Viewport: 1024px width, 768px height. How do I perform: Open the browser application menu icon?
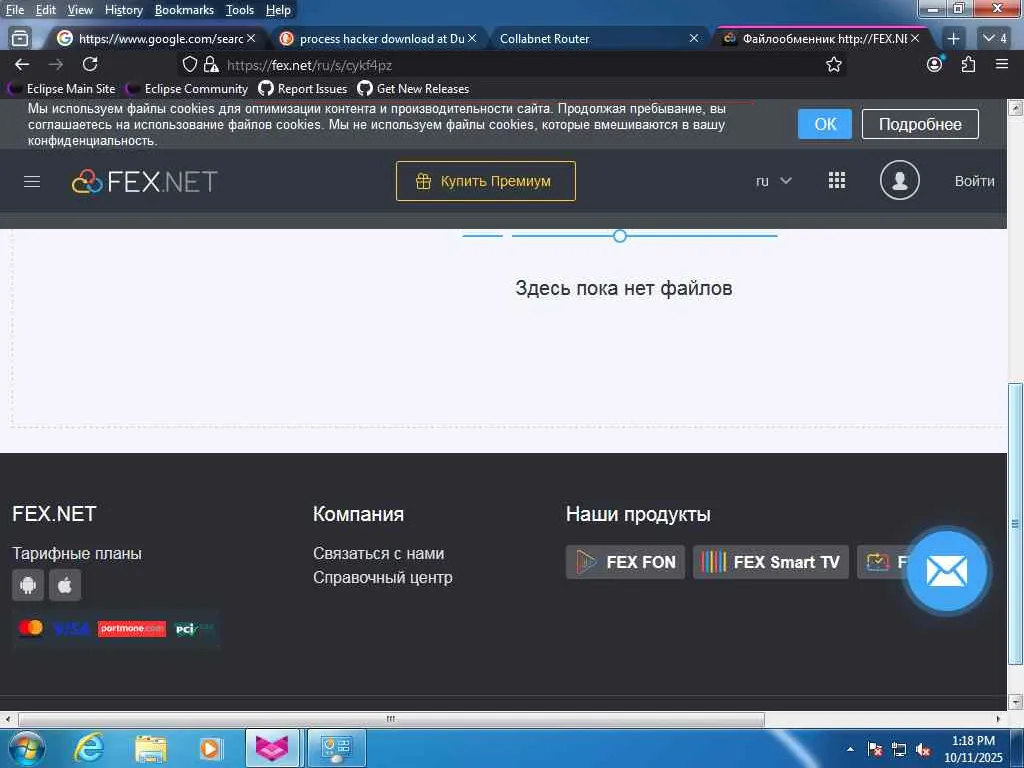coord(1001,64)
